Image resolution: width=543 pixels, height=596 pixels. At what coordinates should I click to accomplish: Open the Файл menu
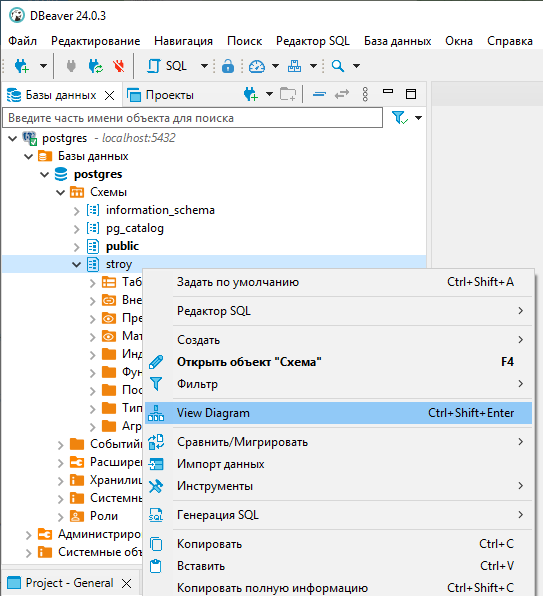click(x=22, y=41)
